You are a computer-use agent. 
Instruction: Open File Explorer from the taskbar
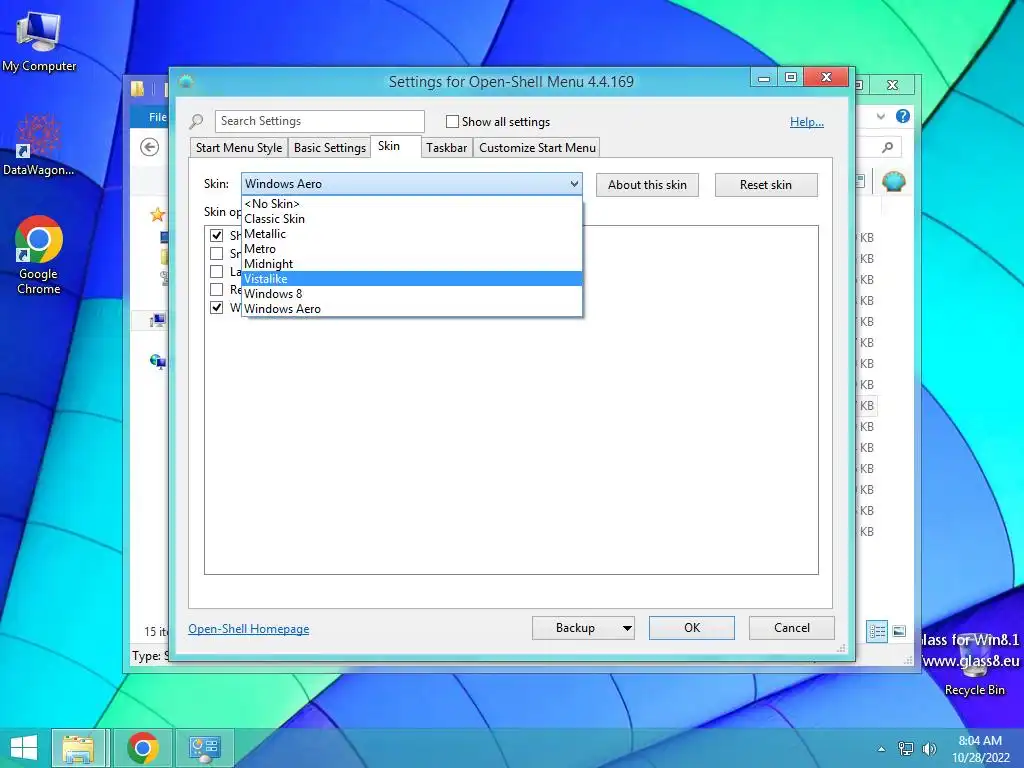[78, 748]
